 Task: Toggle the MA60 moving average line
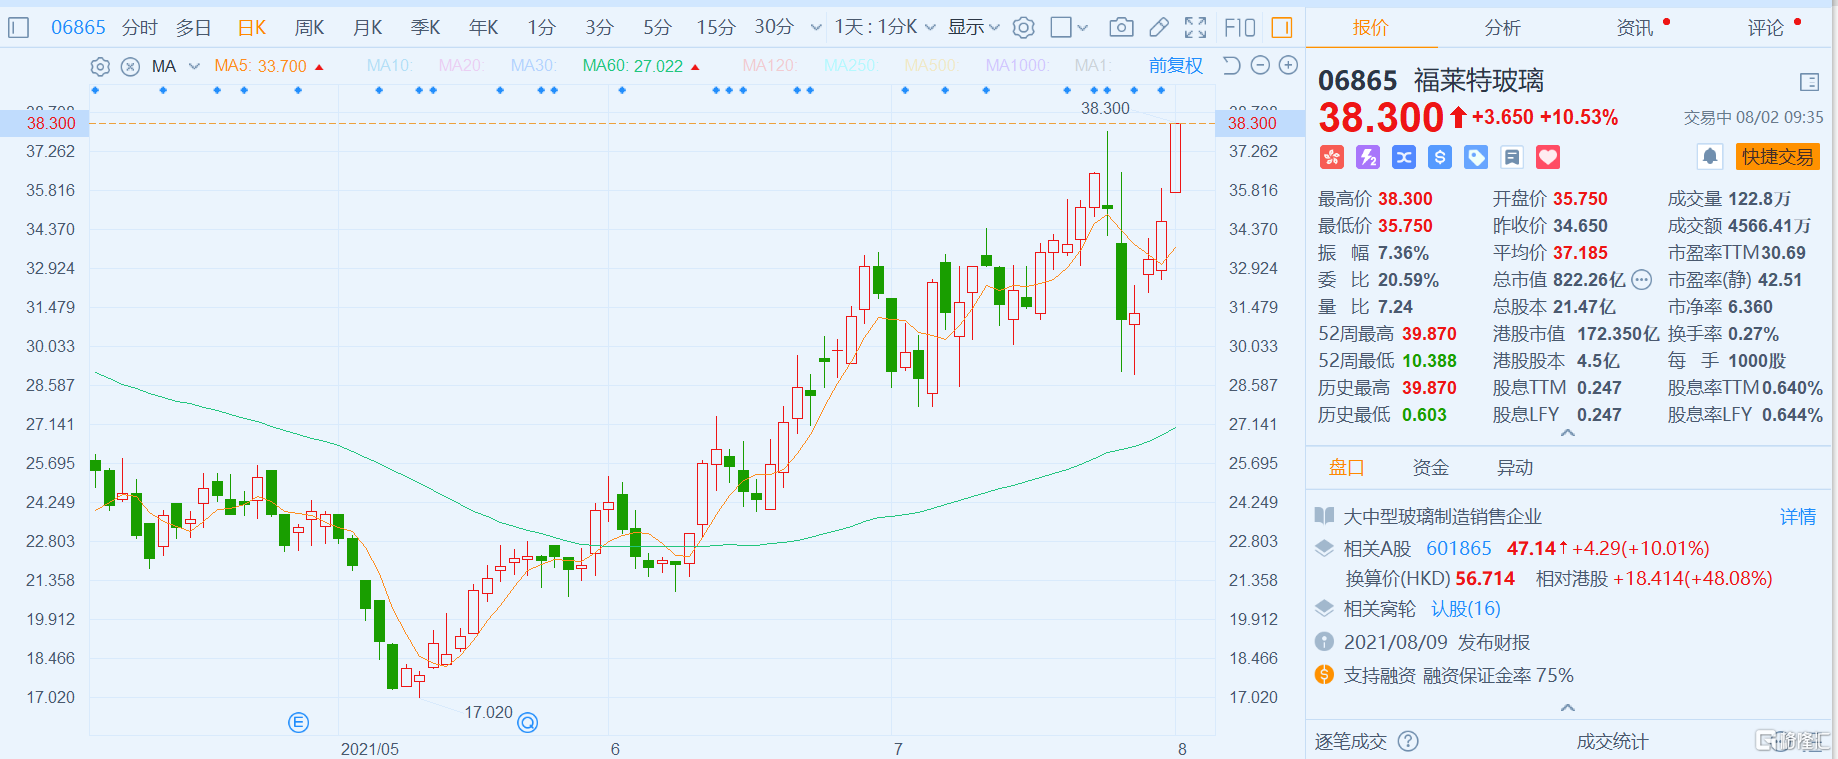tap(632, 66)
